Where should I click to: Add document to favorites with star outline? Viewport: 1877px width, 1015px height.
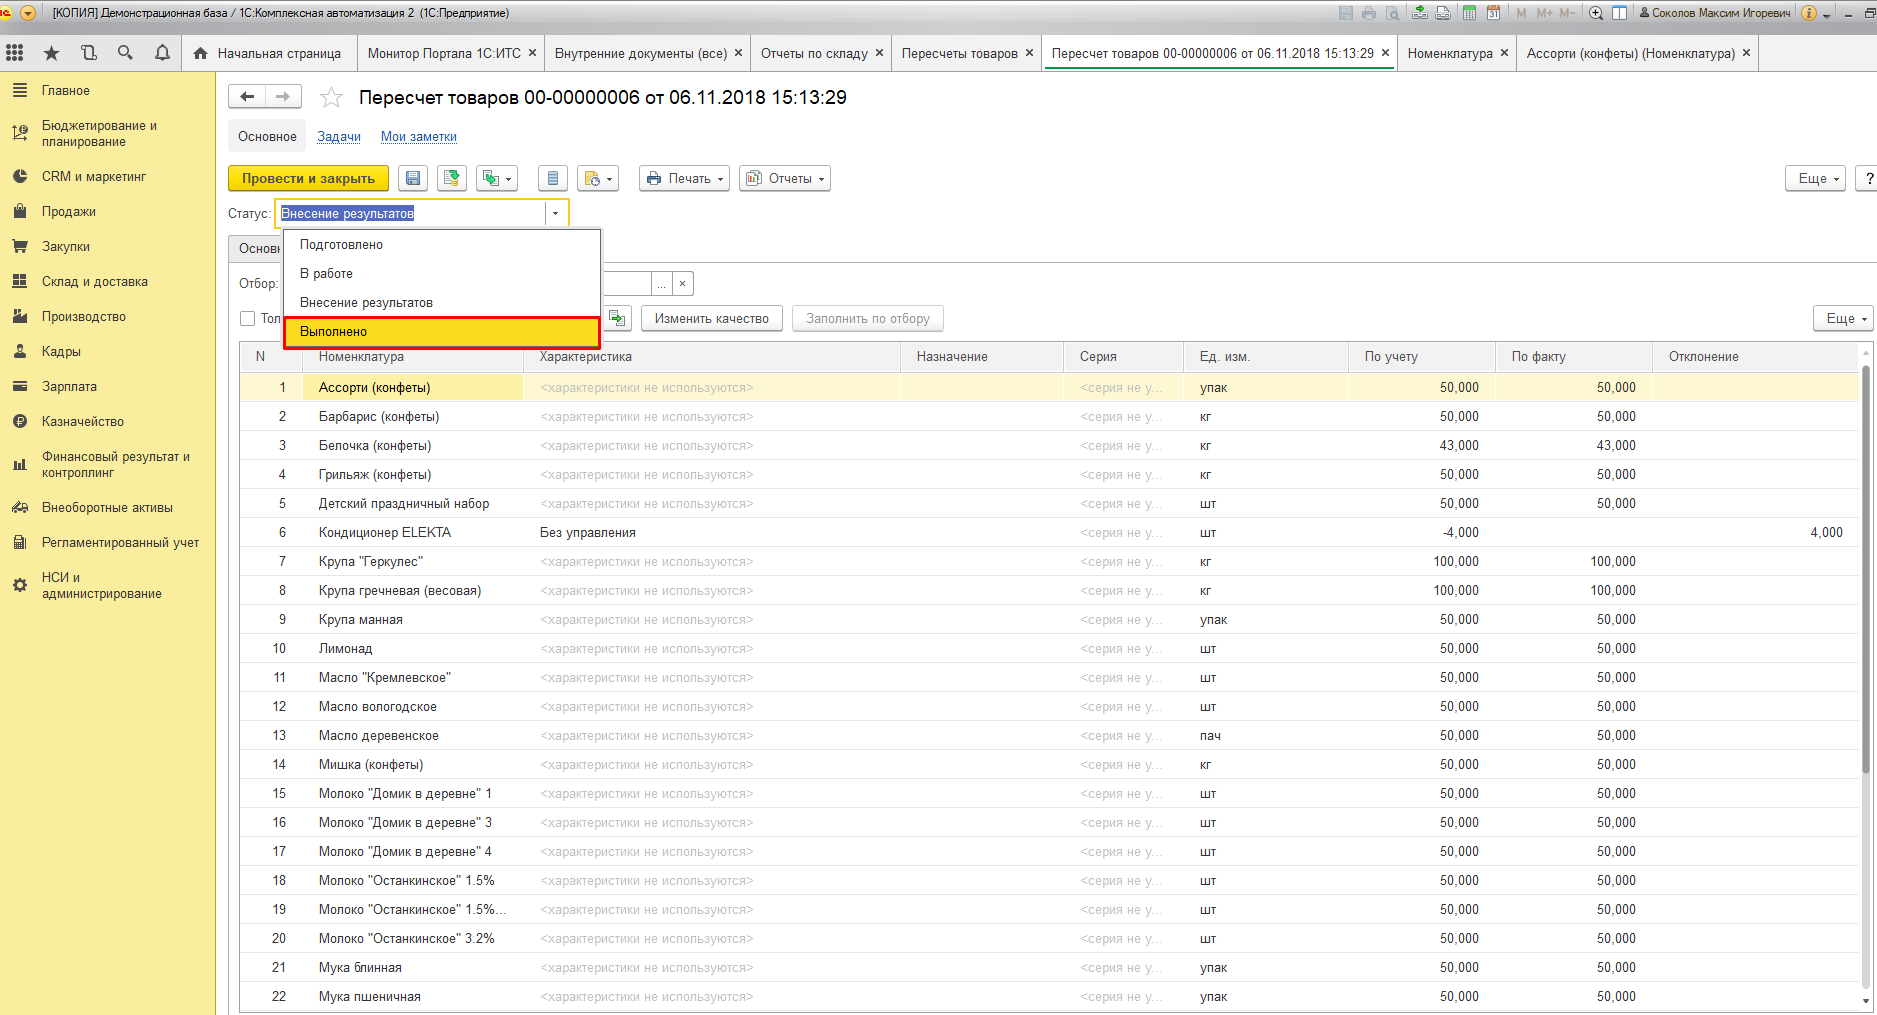(x=331, y=98)
